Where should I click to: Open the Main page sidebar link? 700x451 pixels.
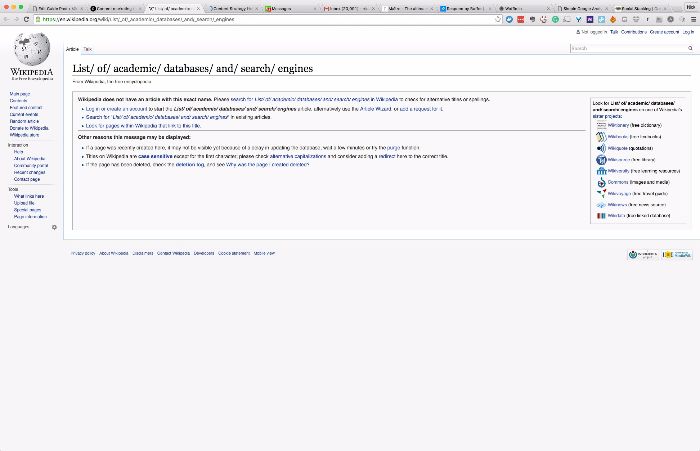[19, 94]
